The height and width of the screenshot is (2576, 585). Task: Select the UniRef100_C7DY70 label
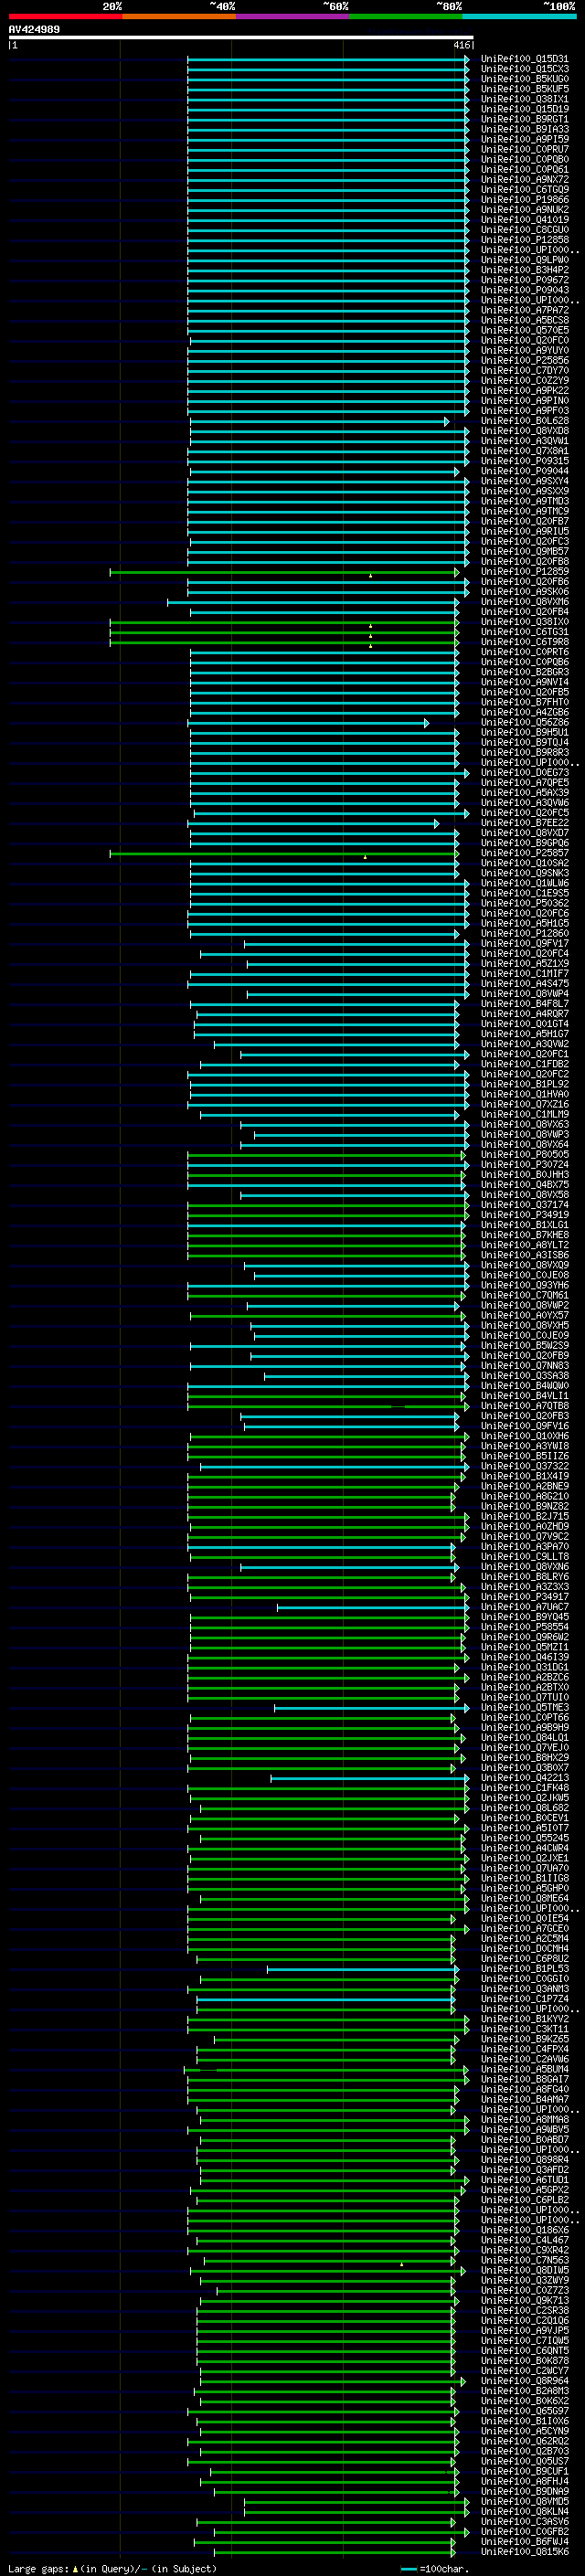pyautogui.click(x=525, y=370)
